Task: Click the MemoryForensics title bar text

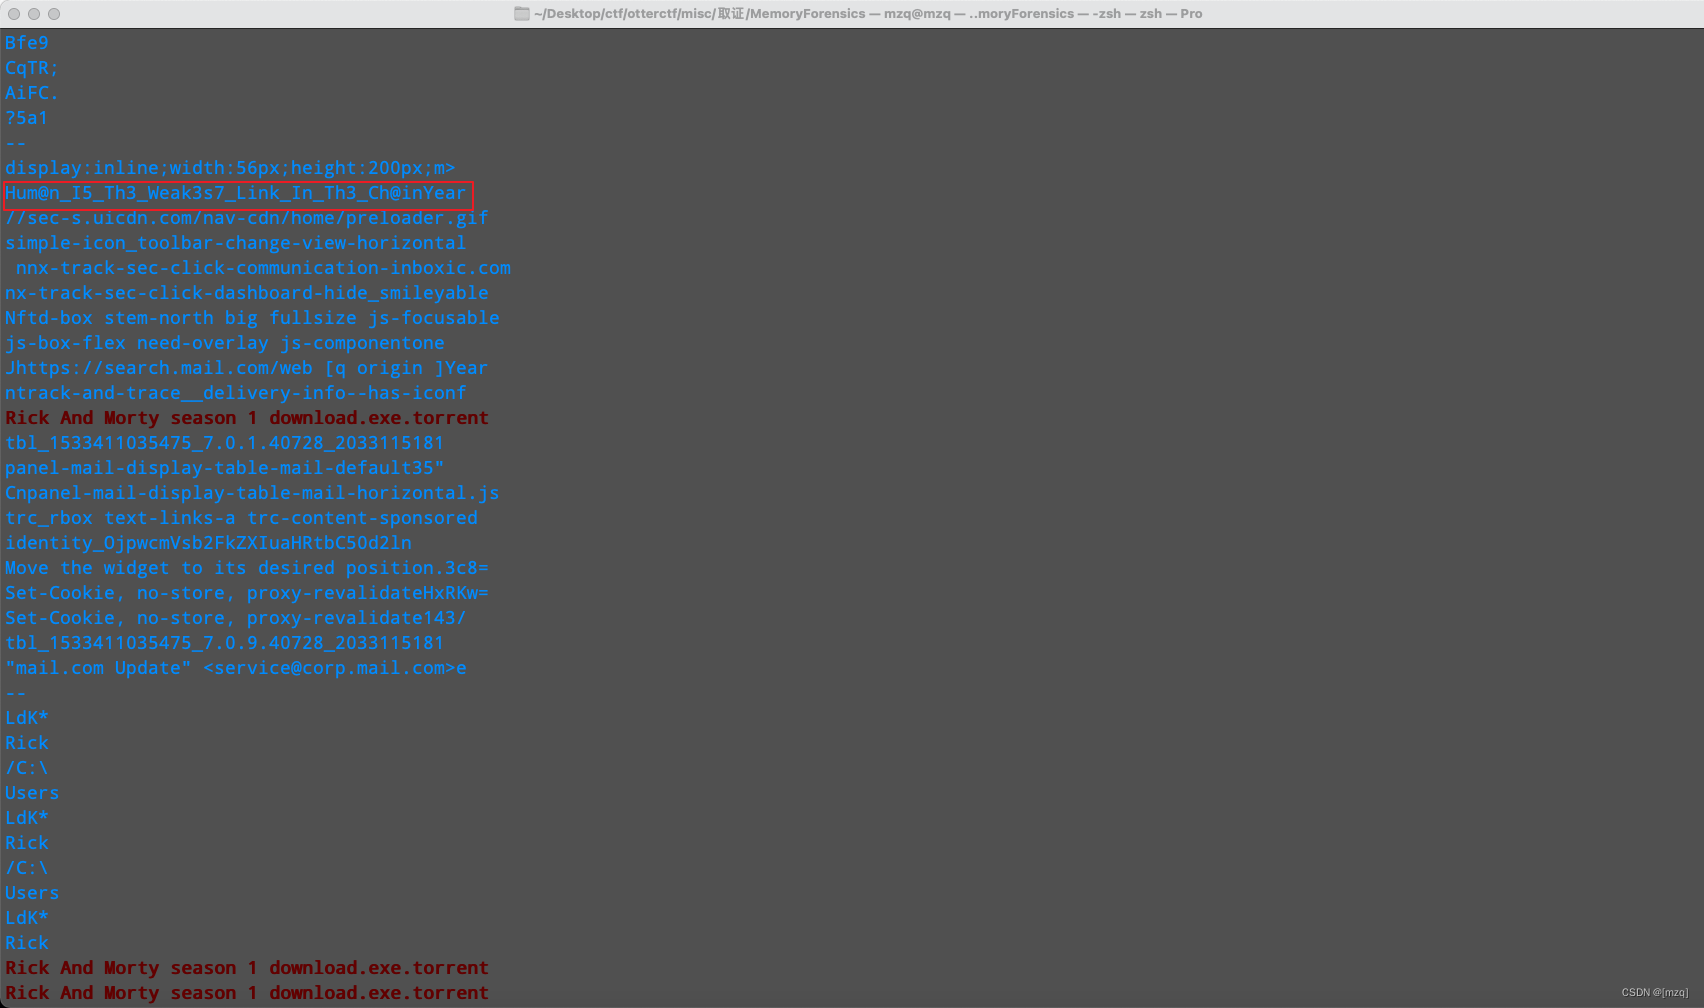Action: click(811, 13)
